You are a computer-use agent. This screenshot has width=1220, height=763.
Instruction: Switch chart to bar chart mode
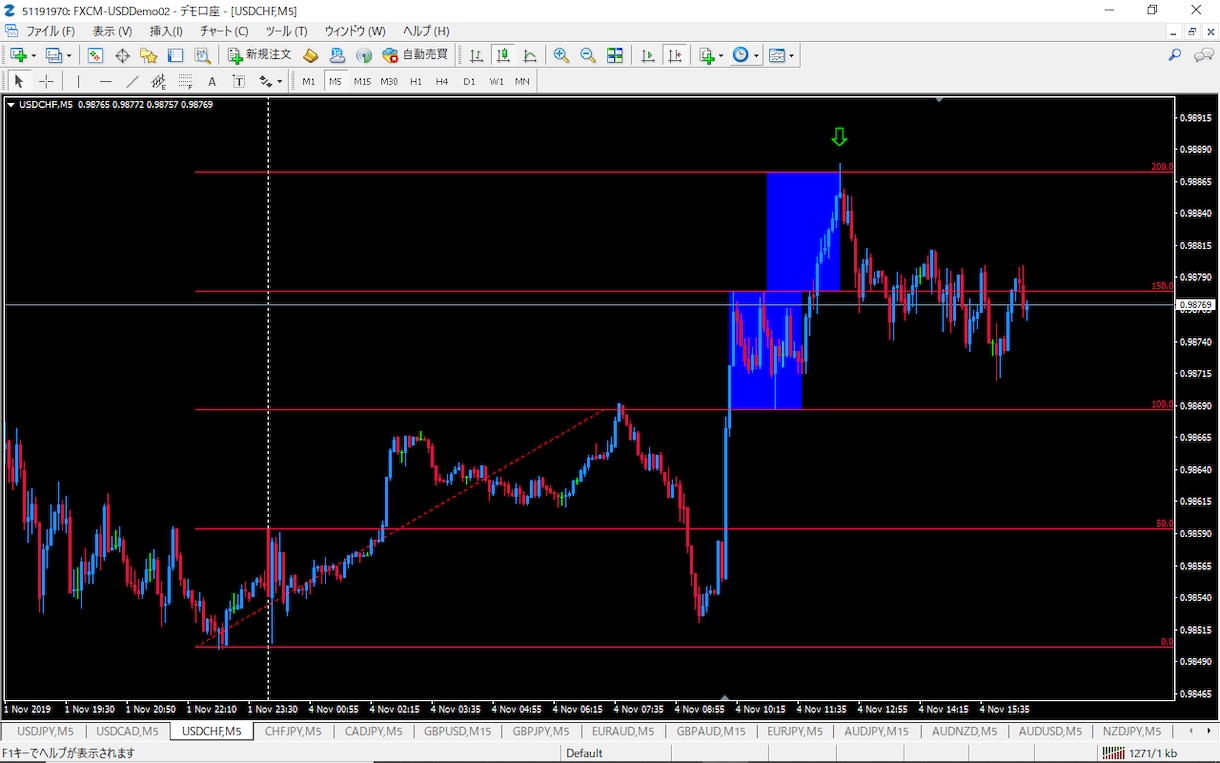(x=477, y=56)
